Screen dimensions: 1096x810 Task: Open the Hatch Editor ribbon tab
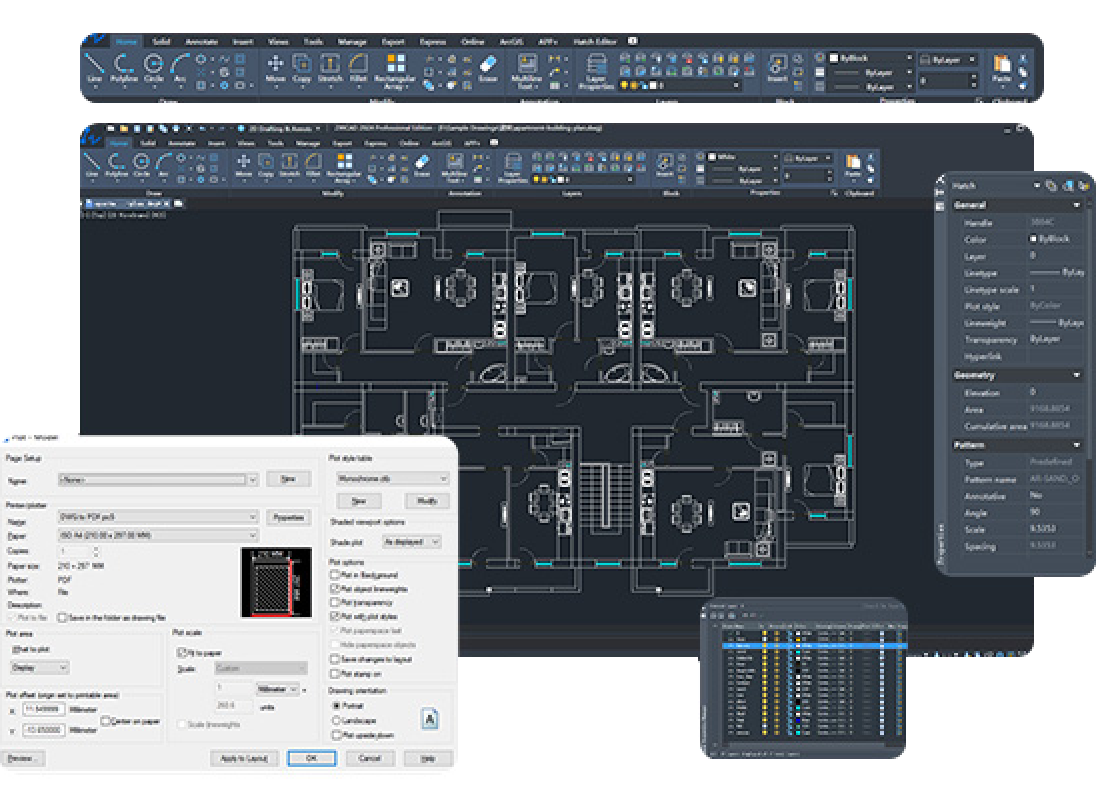tap(595, 42)
